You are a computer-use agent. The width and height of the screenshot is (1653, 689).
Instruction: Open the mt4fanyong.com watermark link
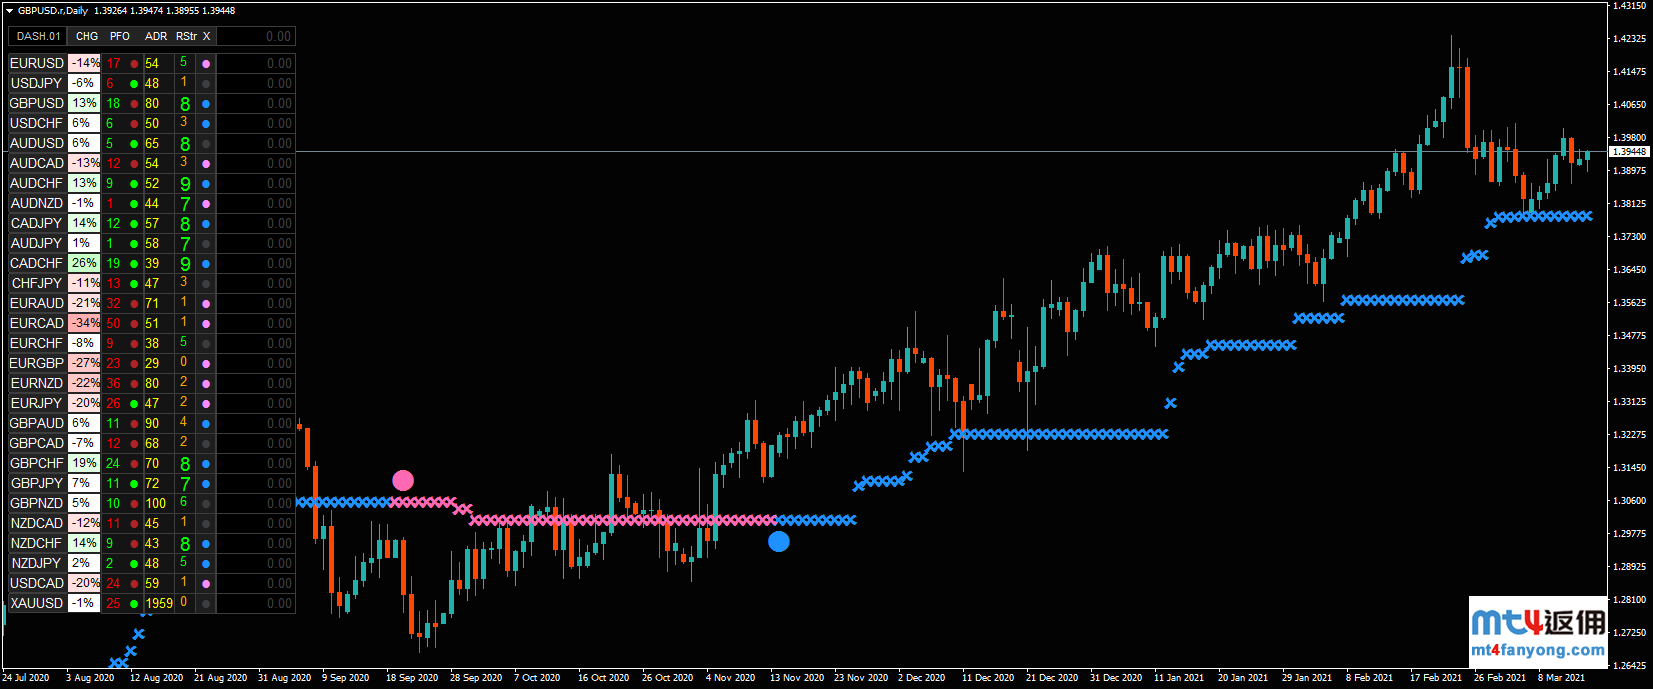[1537, 650]
